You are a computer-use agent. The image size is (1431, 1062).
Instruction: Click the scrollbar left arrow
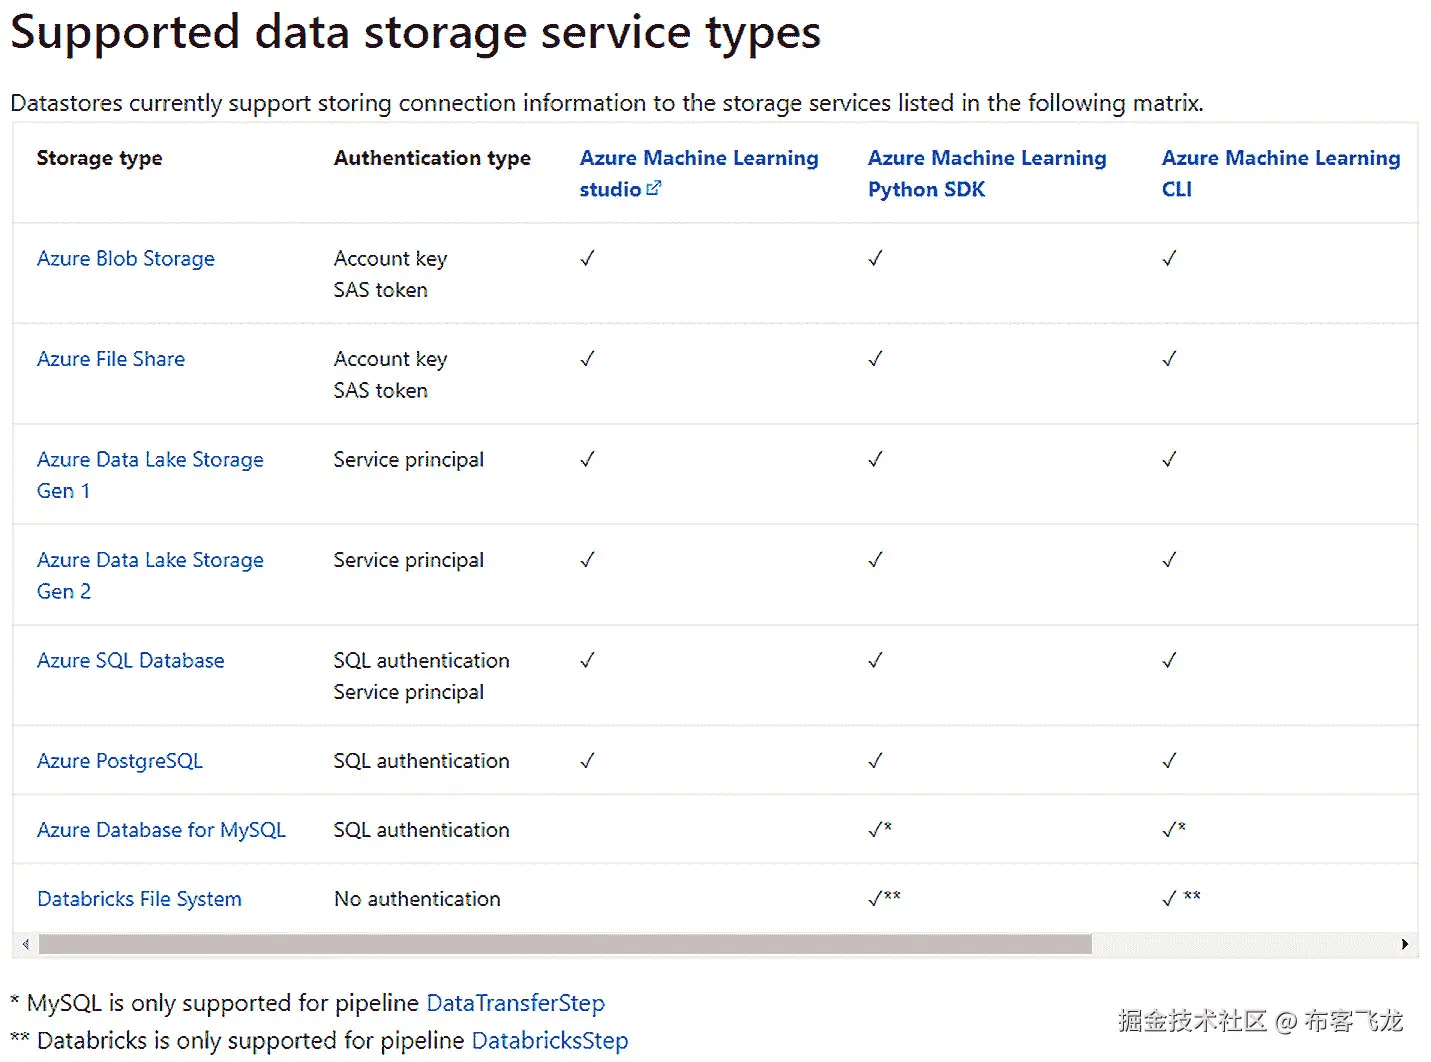click(x=26, y=944)
